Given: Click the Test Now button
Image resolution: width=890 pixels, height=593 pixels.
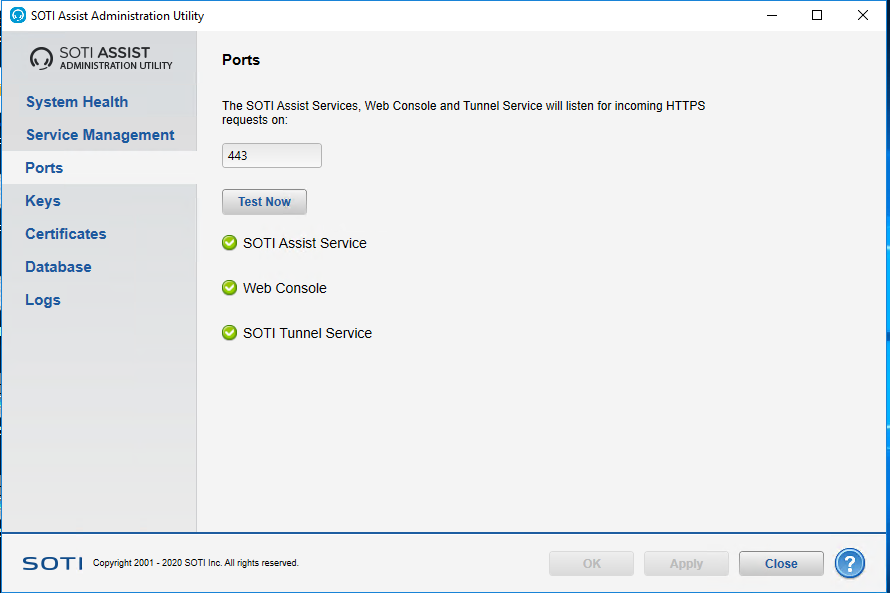Looking at the screenshot, I should pyautogui.click(x=265, y=202).
